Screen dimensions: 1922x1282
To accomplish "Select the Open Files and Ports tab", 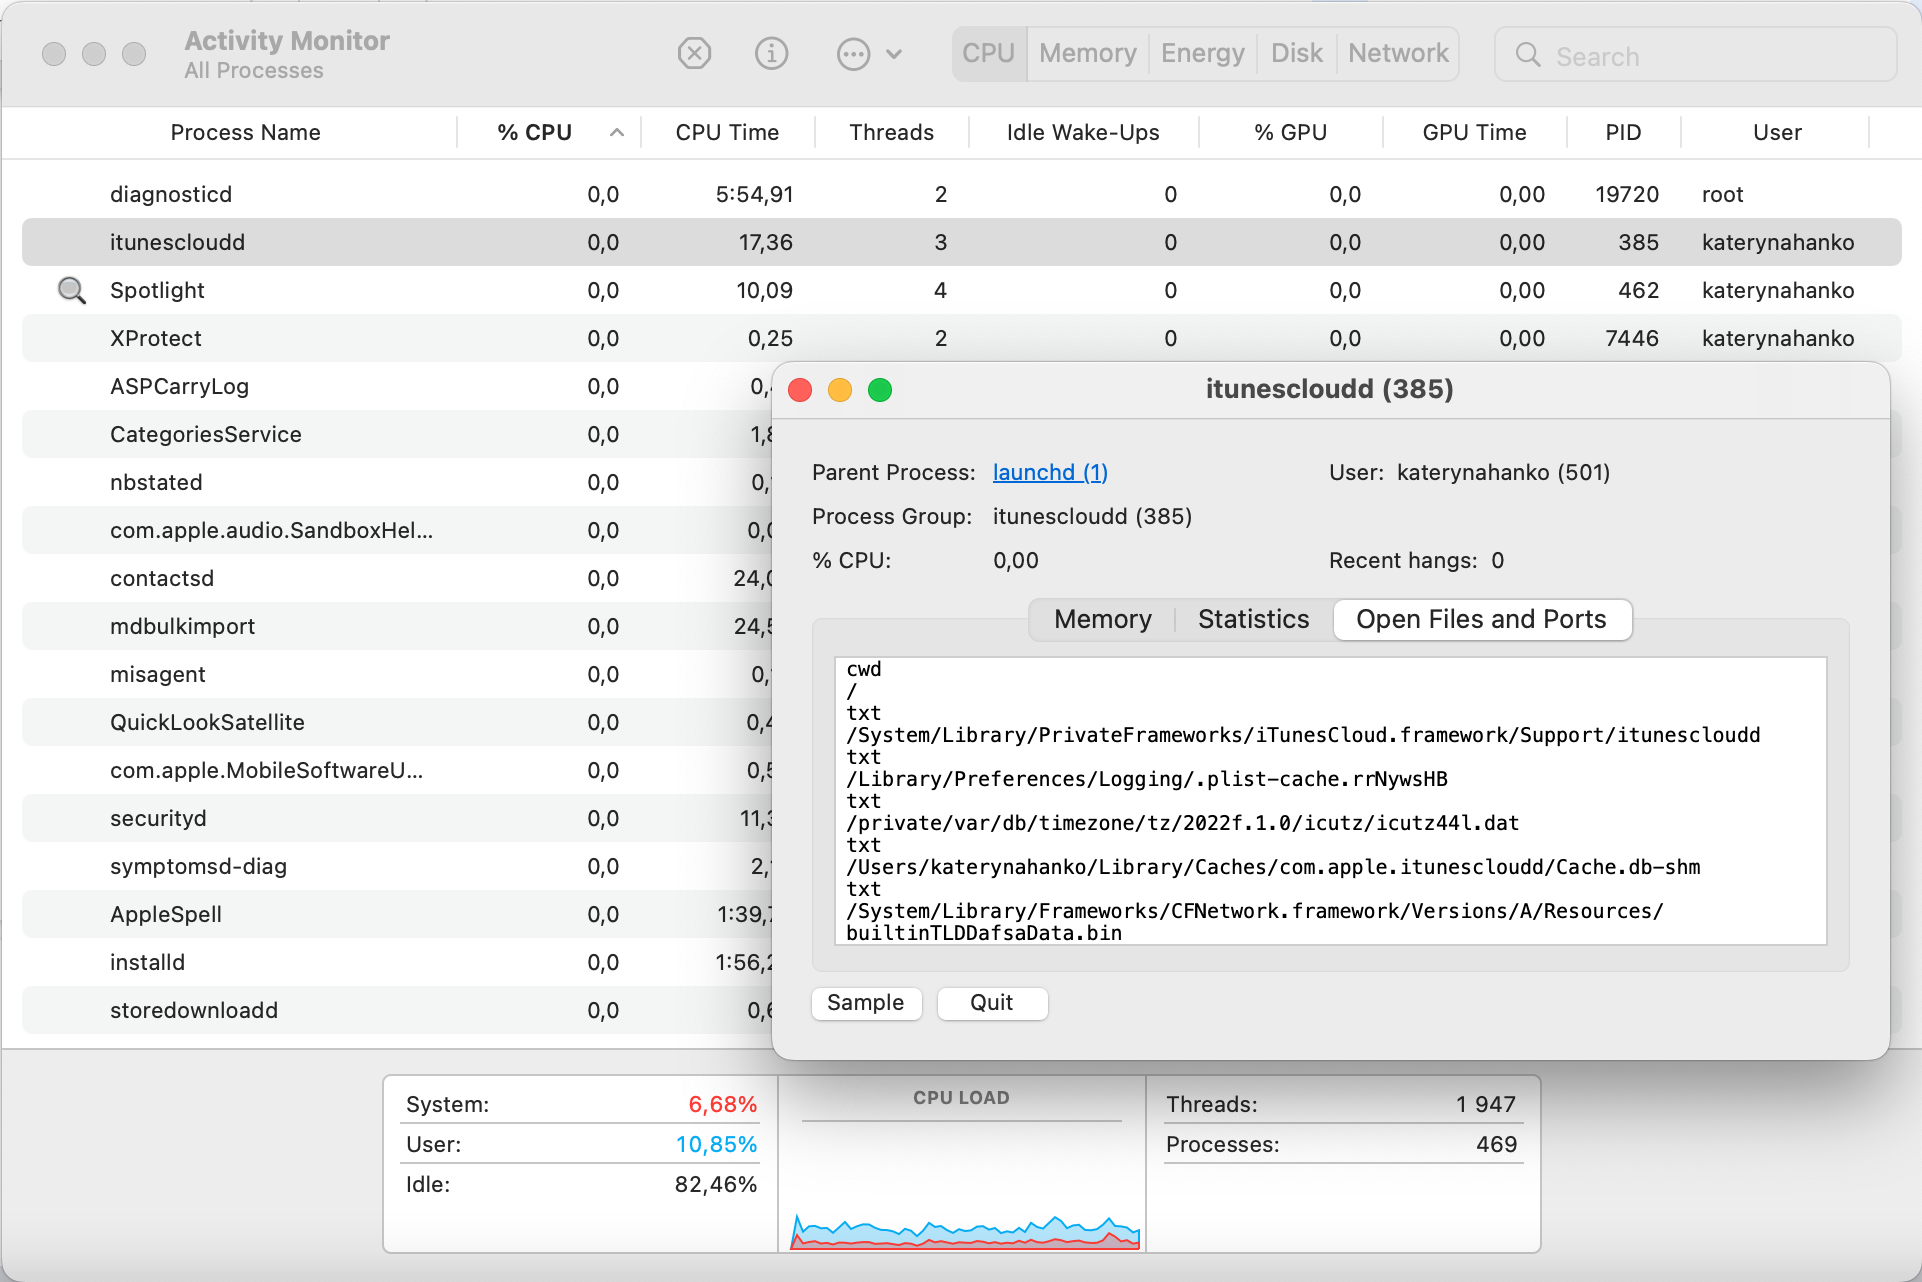I will pyautogui.click(x=1481, y=619).
